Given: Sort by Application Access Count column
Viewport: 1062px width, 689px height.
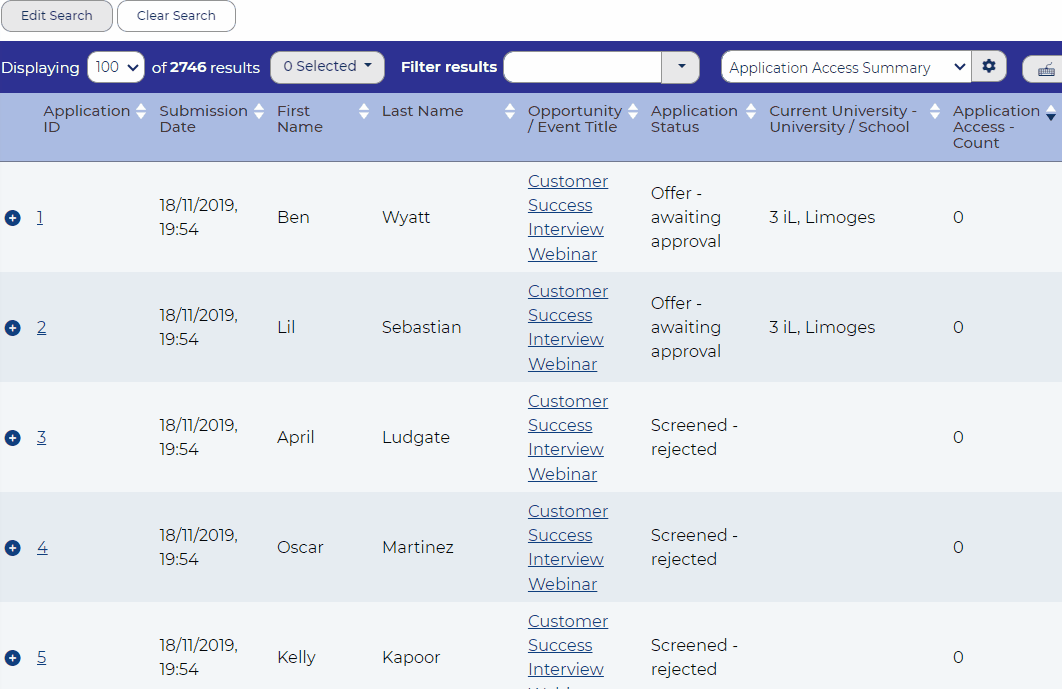Looking at the screenshot, I should pos(1050,112).
